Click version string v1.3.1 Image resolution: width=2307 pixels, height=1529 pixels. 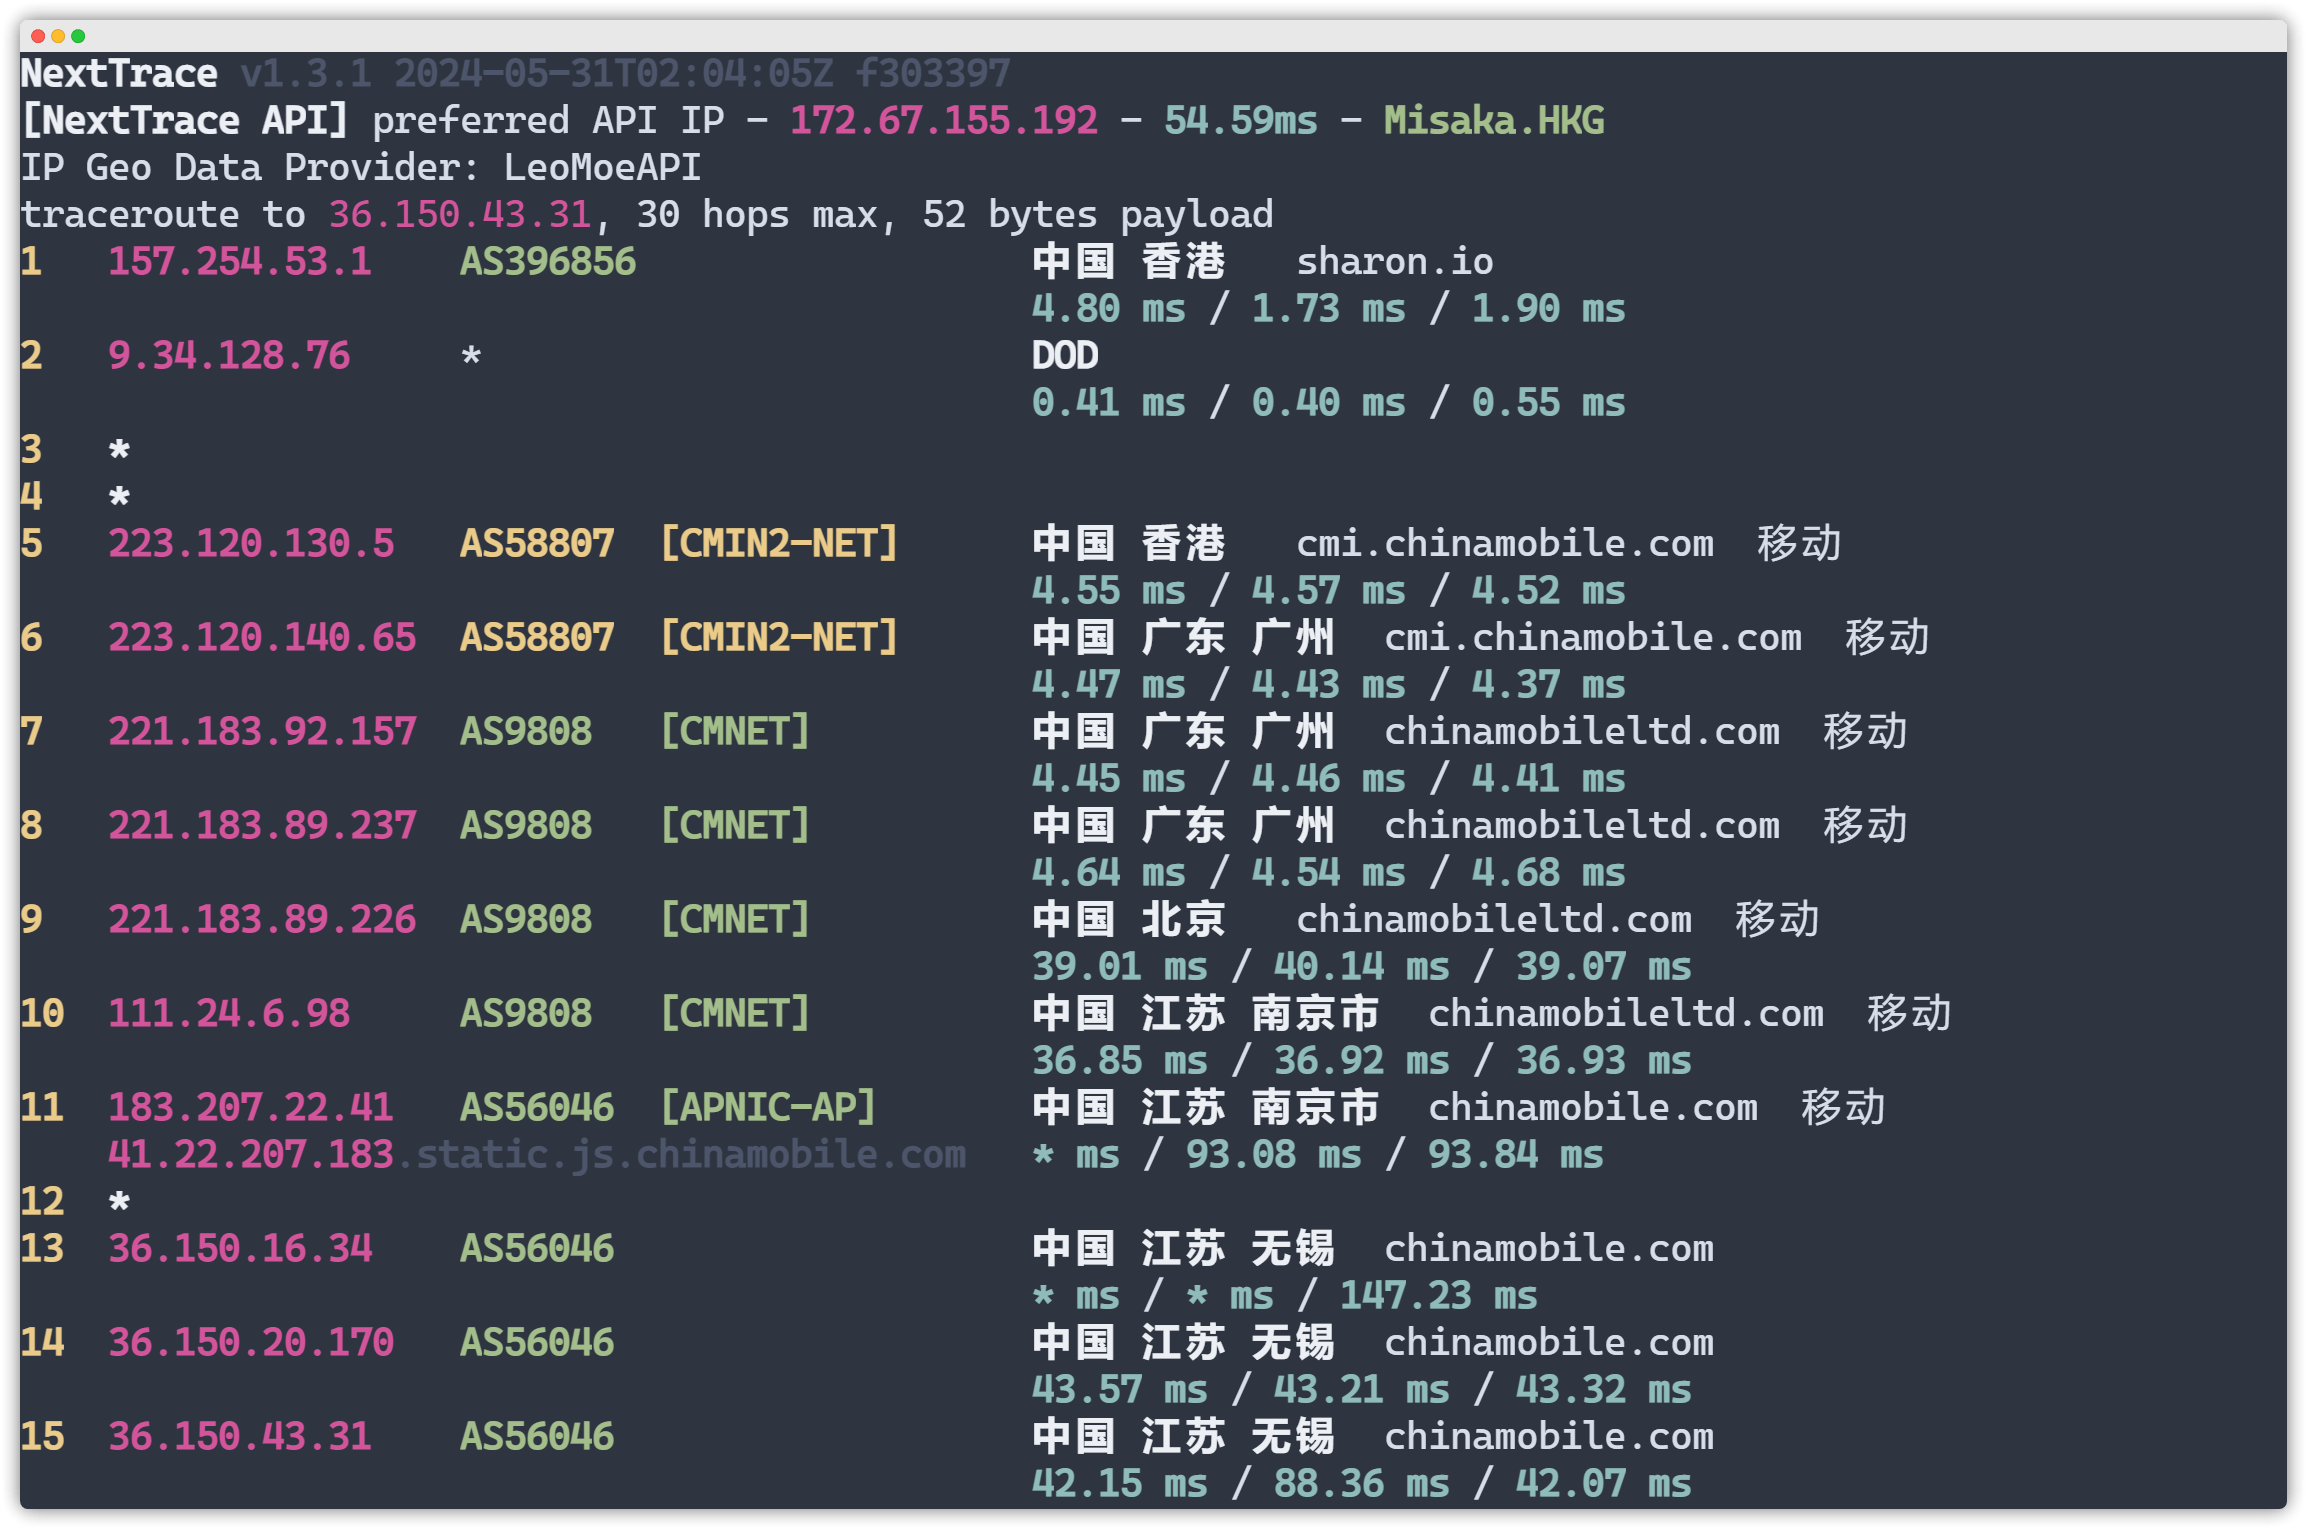(x=306, y=74)
